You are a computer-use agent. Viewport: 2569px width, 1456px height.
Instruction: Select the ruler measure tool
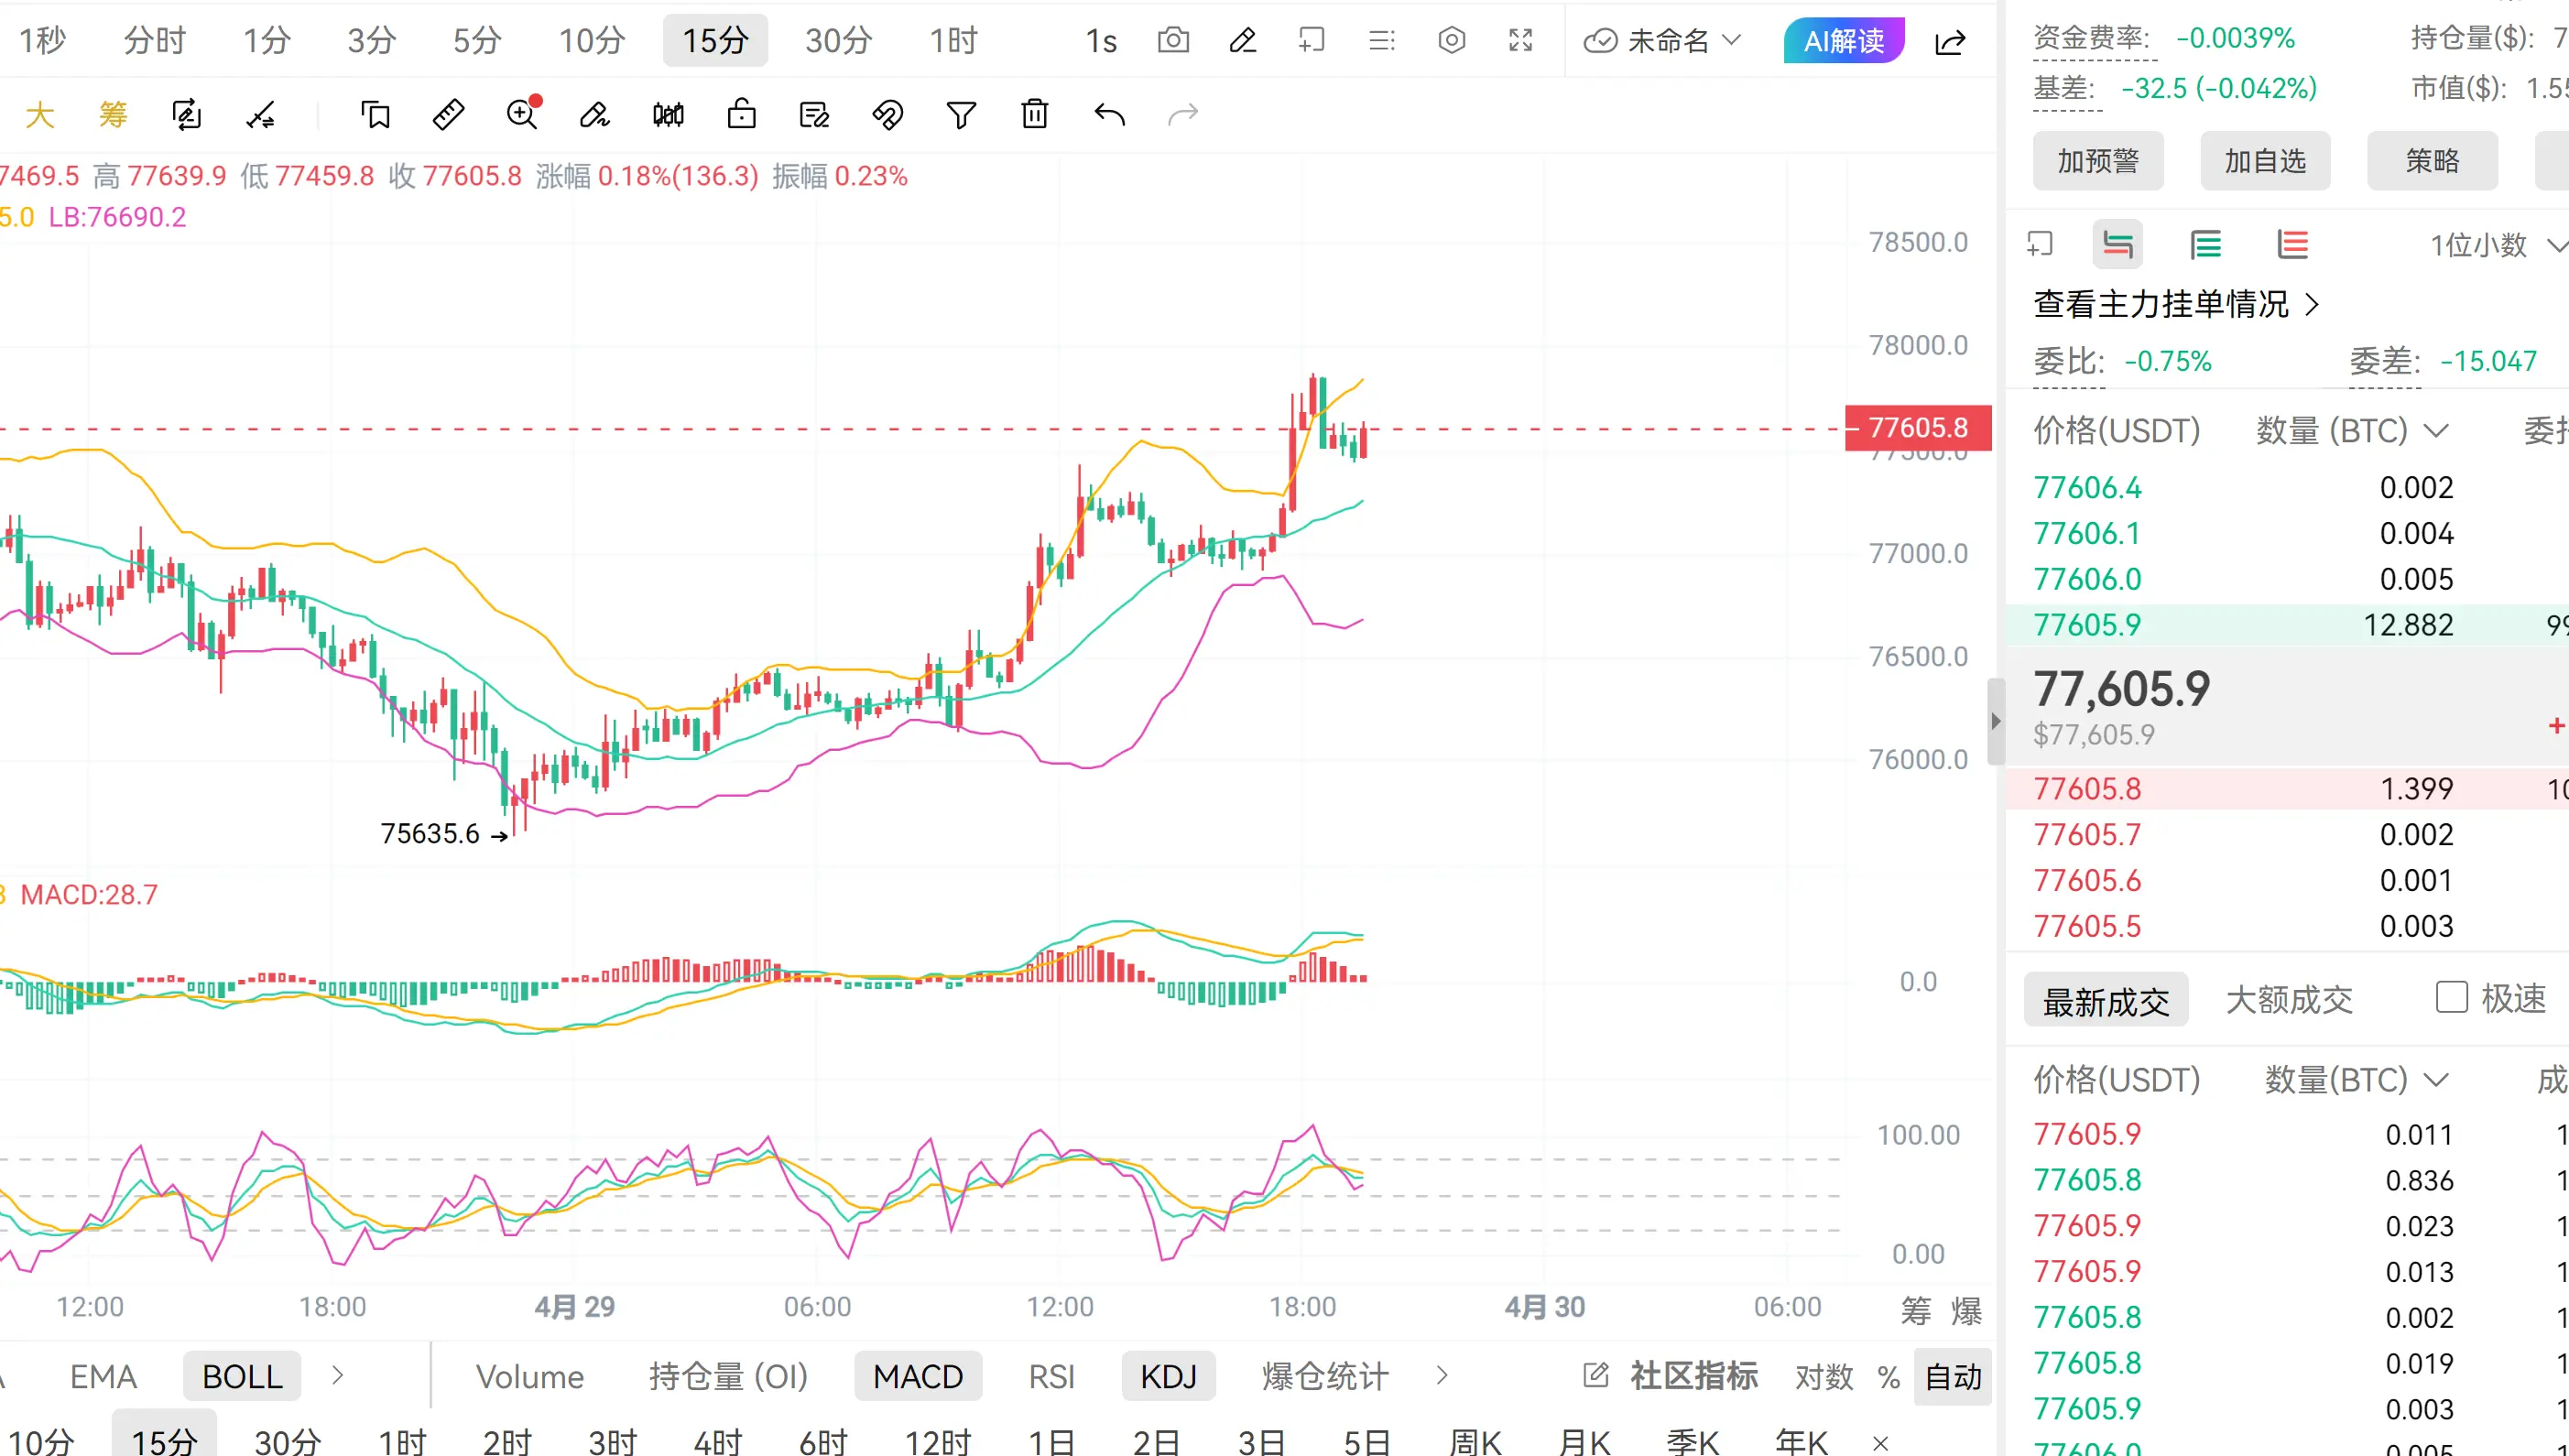coord(448,115)
